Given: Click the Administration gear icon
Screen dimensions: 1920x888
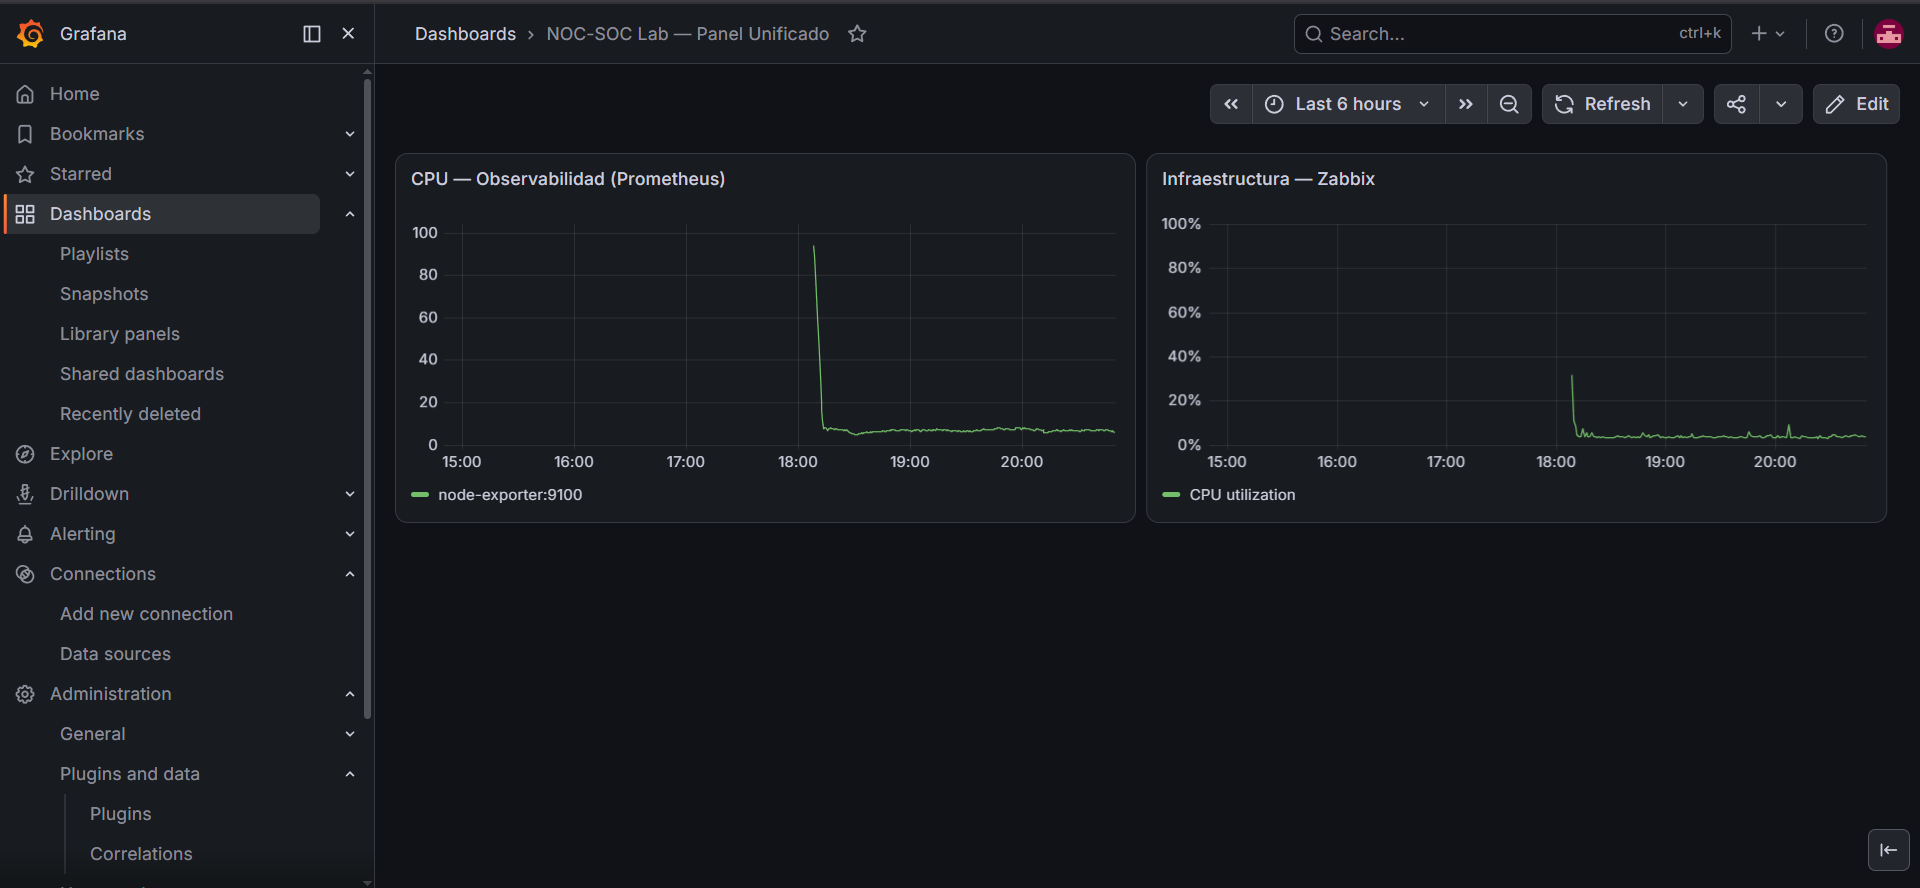Looking at the screenshot, I should pyautogui.click(x=25, y=694).
